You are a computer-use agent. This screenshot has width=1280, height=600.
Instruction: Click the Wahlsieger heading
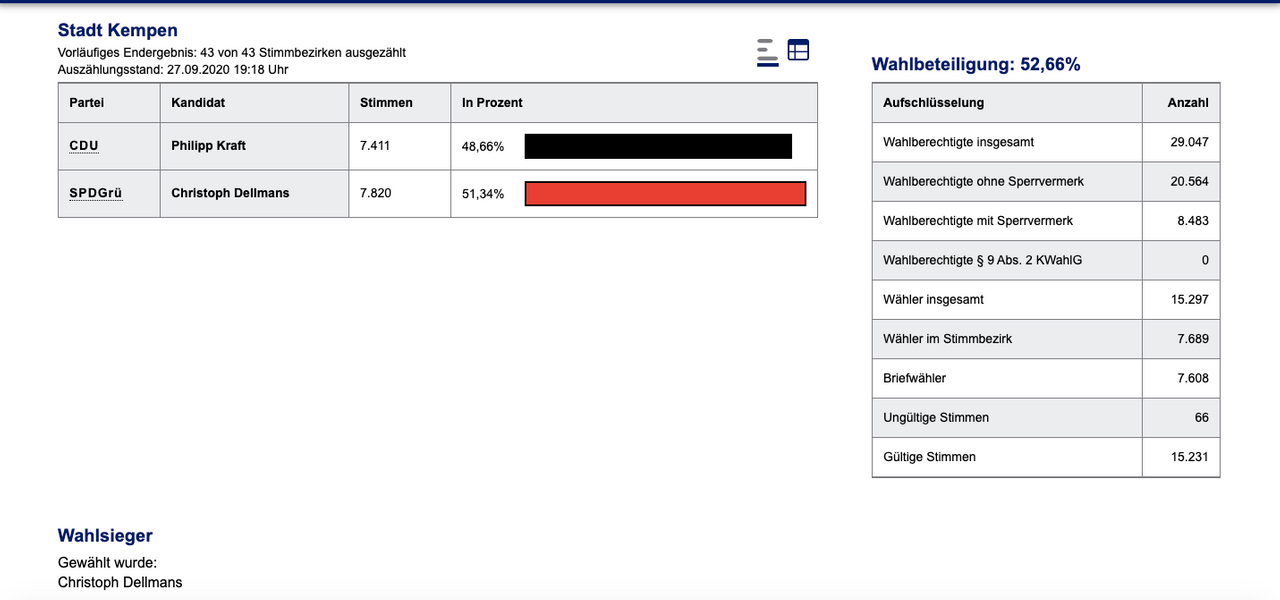pos(106,537)
